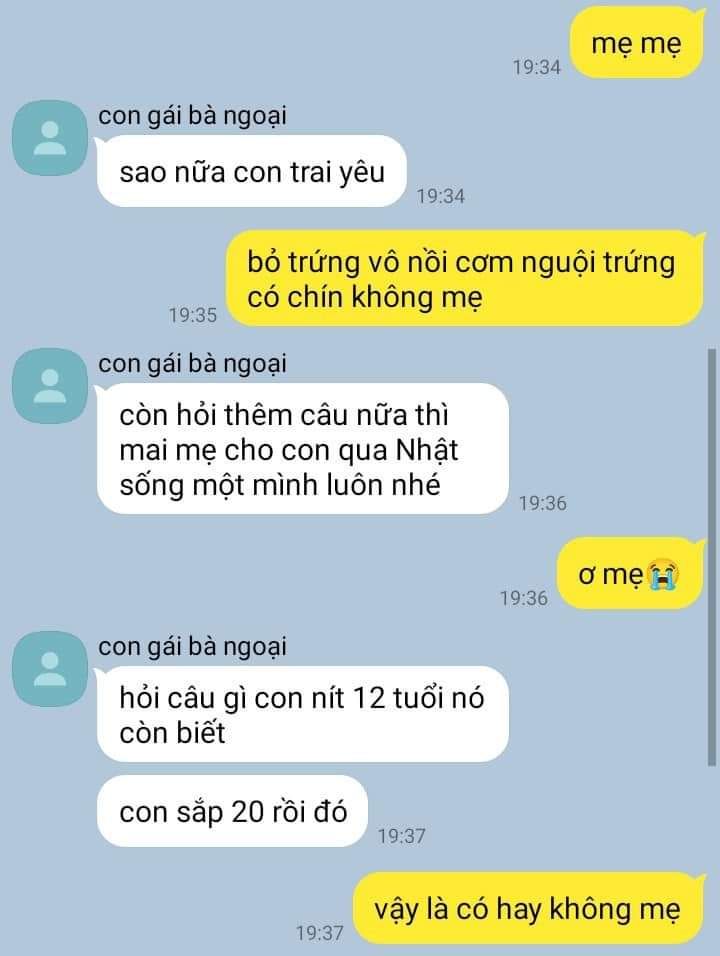Click sender name above "còn hỏi thêm câu nữa"

pyautogui.click(x=192, y=363)
